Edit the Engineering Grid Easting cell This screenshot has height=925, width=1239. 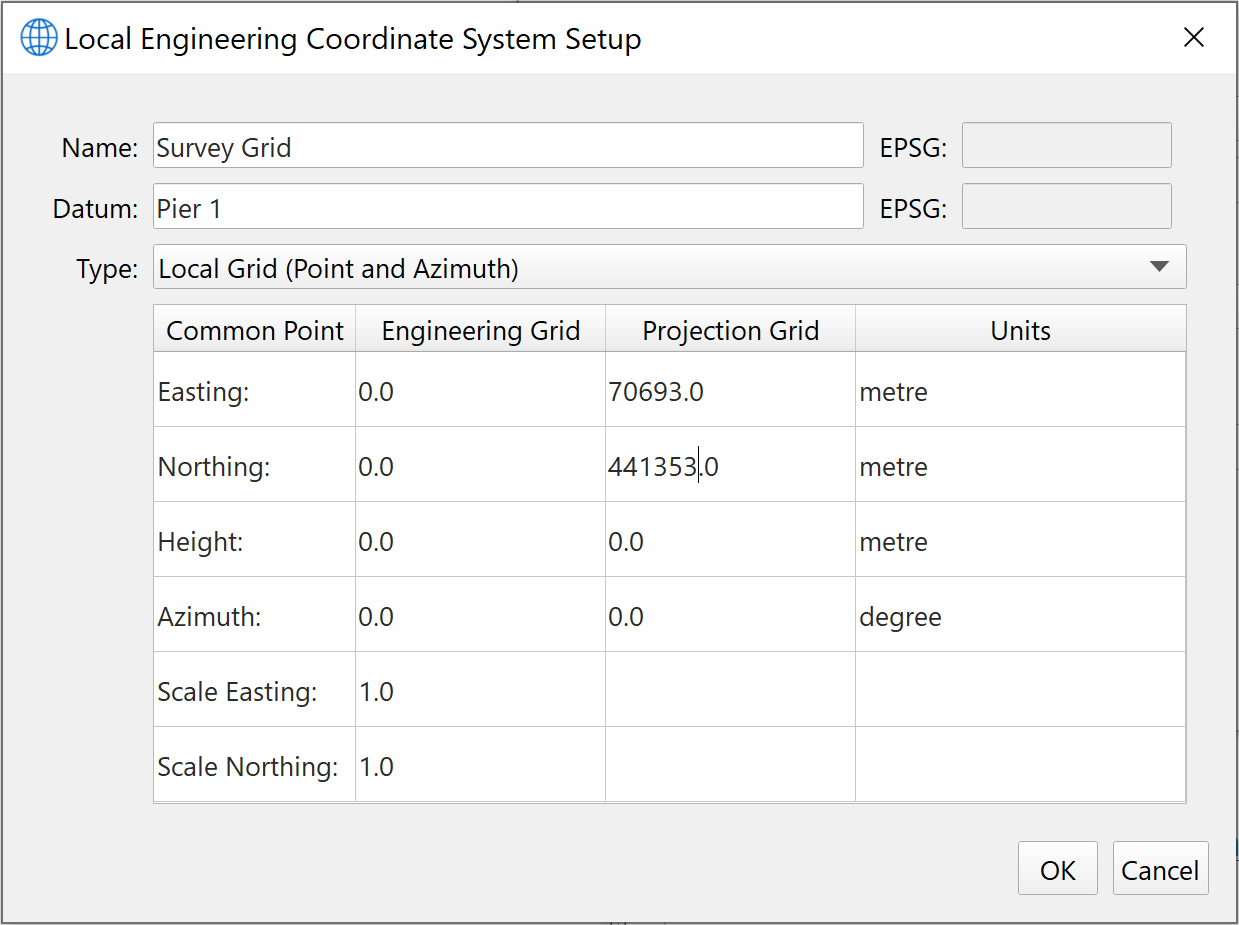coord(479,391)
